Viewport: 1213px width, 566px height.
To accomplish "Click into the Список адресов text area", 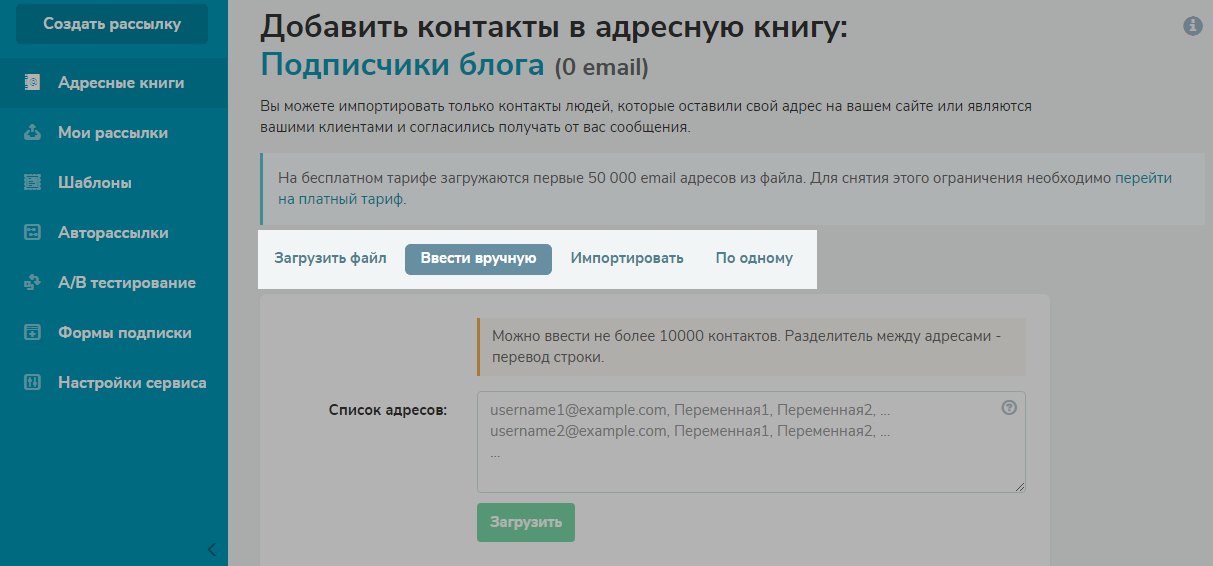I will tap(751, 442).
